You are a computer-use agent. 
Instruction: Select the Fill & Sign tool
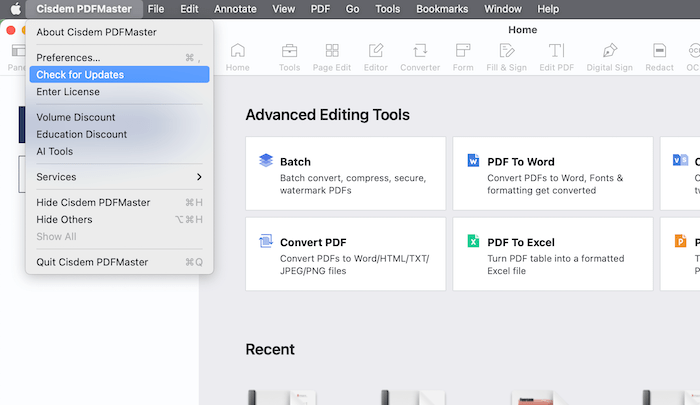point(507,57)
